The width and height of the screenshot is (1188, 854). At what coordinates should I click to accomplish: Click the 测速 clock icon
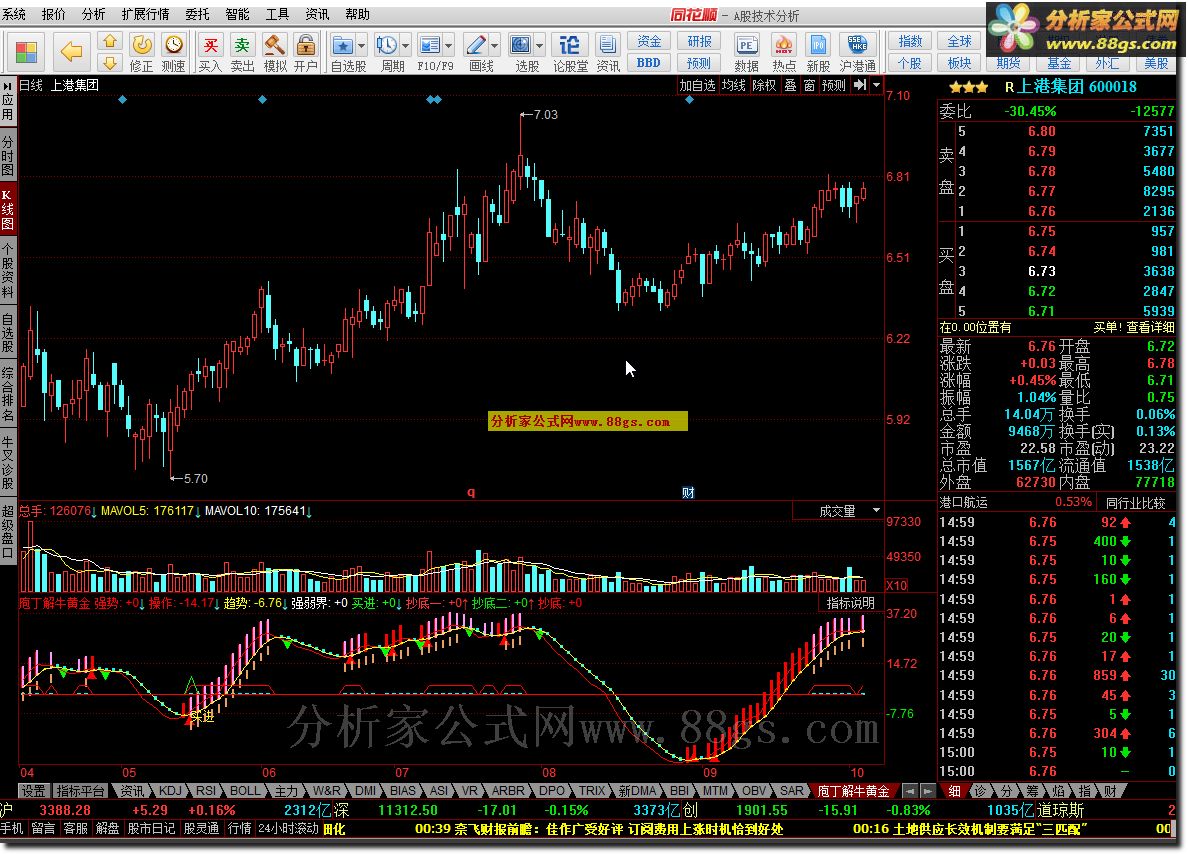174,45
